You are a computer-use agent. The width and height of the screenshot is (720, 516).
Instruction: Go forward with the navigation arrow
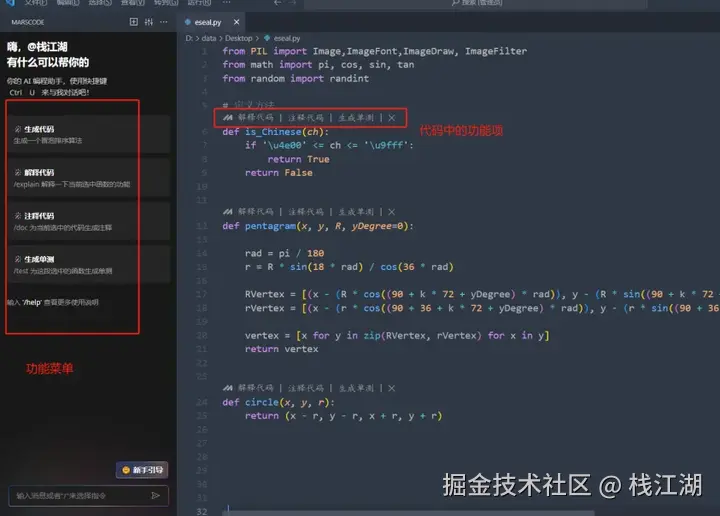coord(292,2)
